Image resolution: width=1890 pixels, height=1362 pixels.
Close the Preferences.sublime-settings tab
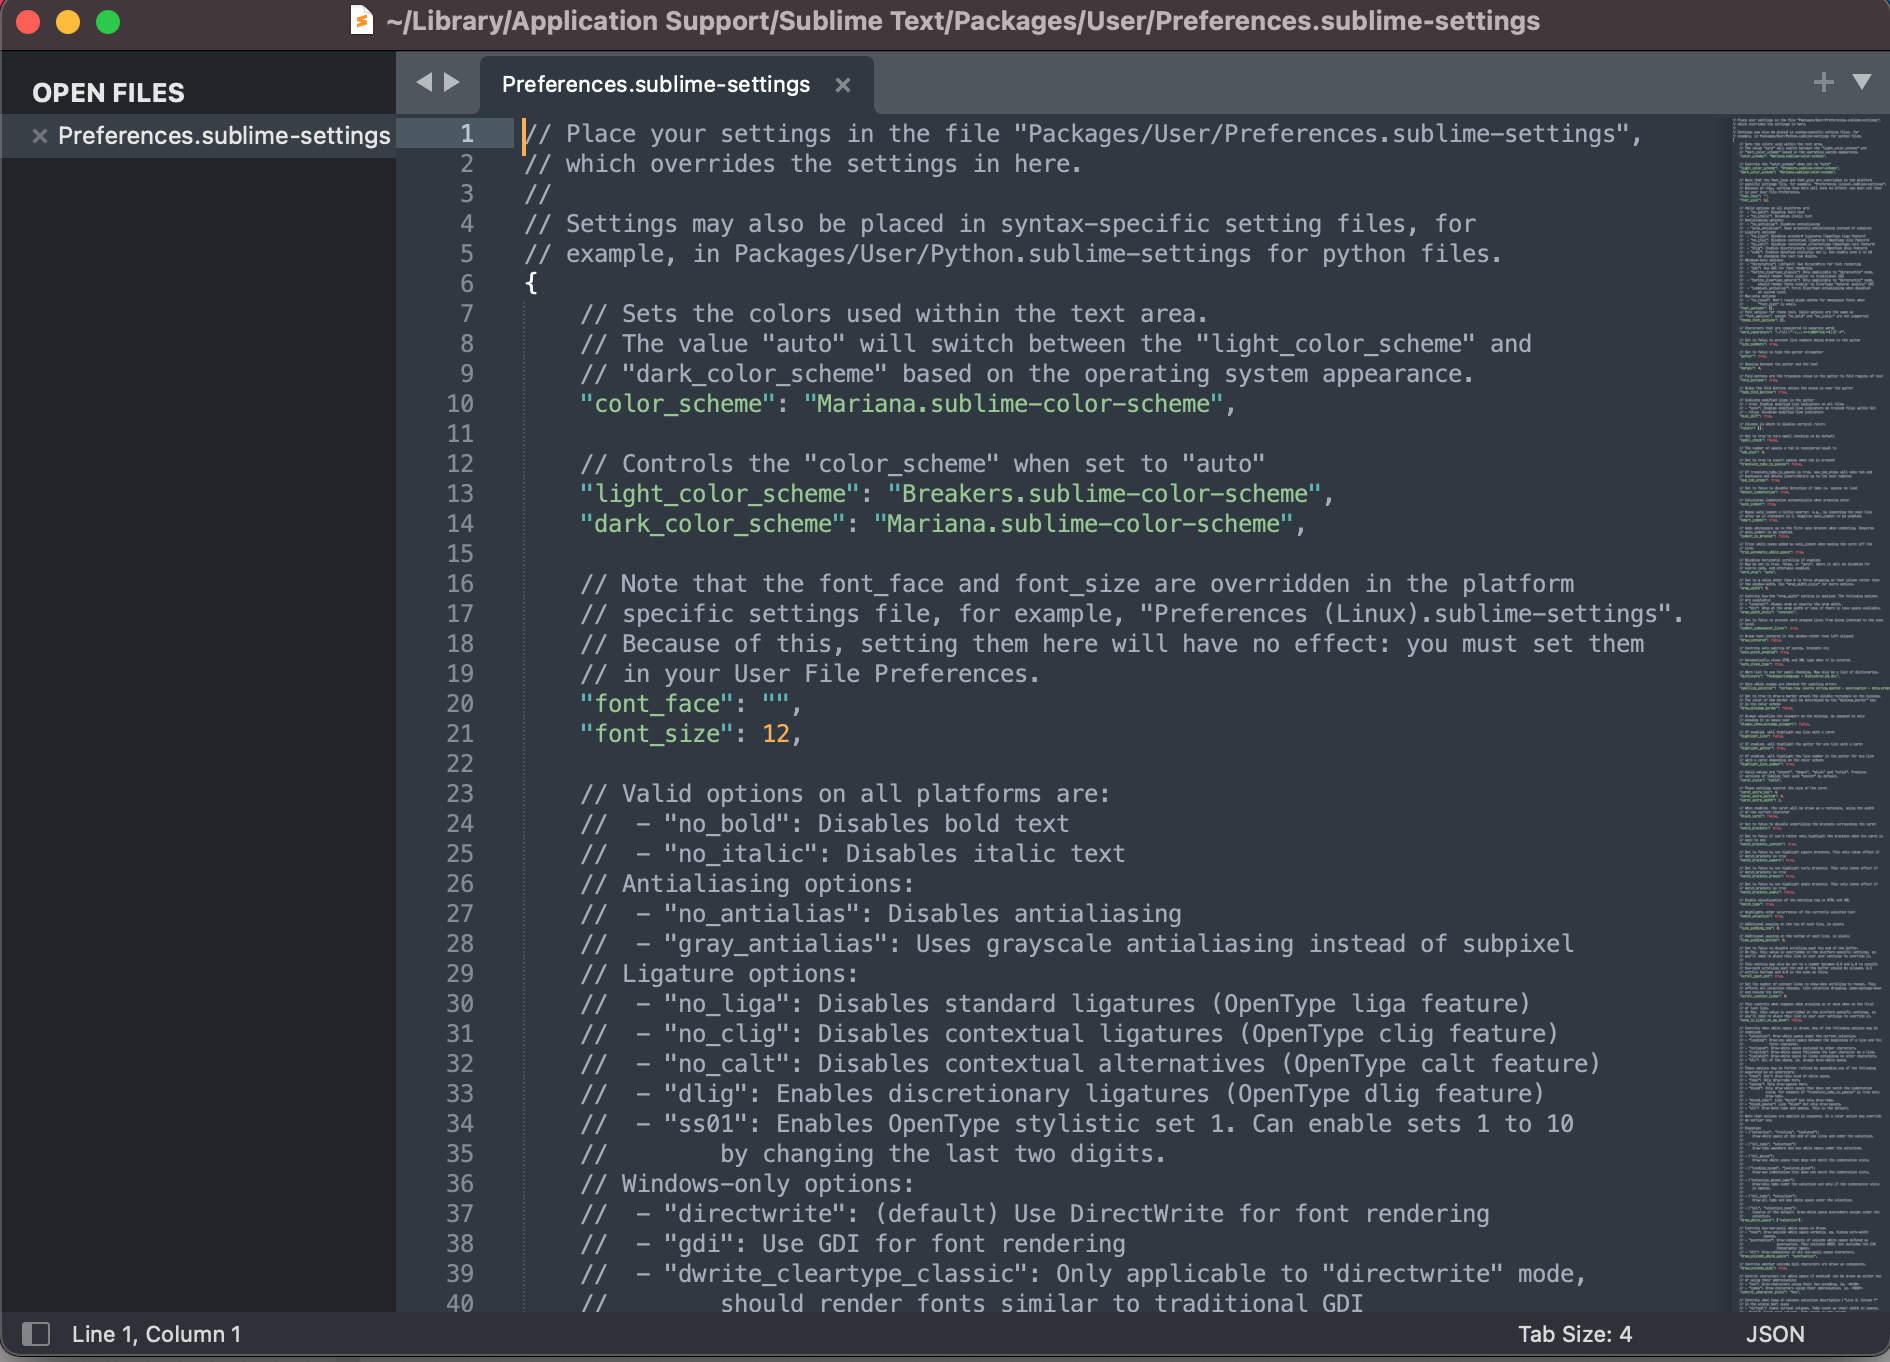(843, 85)
